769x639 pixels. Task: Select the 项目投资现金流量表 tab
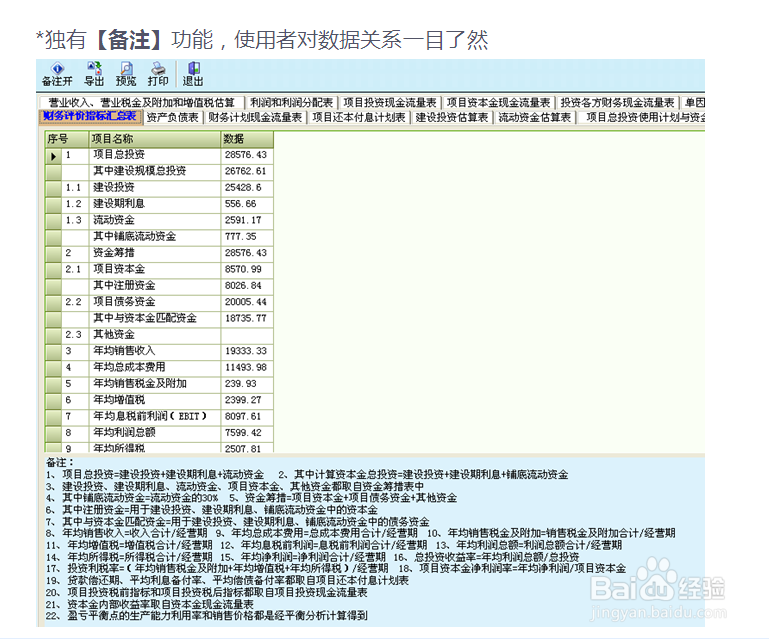(x=390, y=102)
